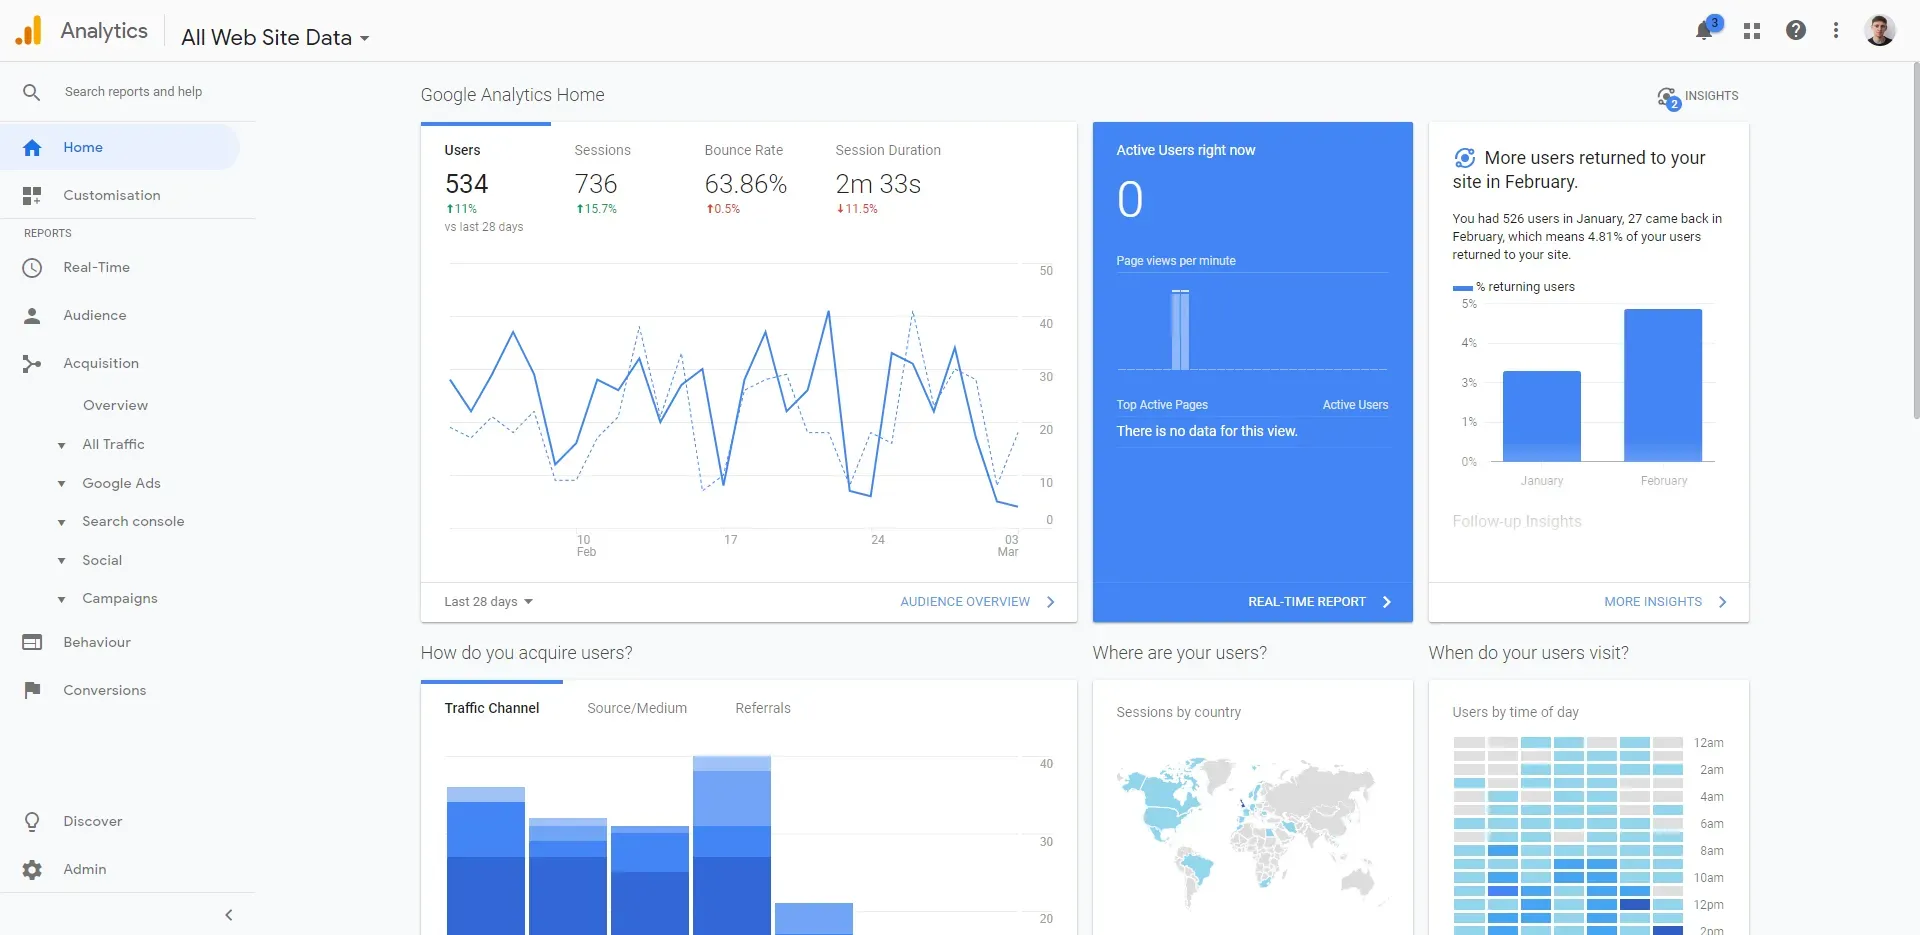The width and height of the screenshot is (1920, 935).
Task: Open the Audience Overview report link
Action: pyautogui.click(x=965, y=602)
